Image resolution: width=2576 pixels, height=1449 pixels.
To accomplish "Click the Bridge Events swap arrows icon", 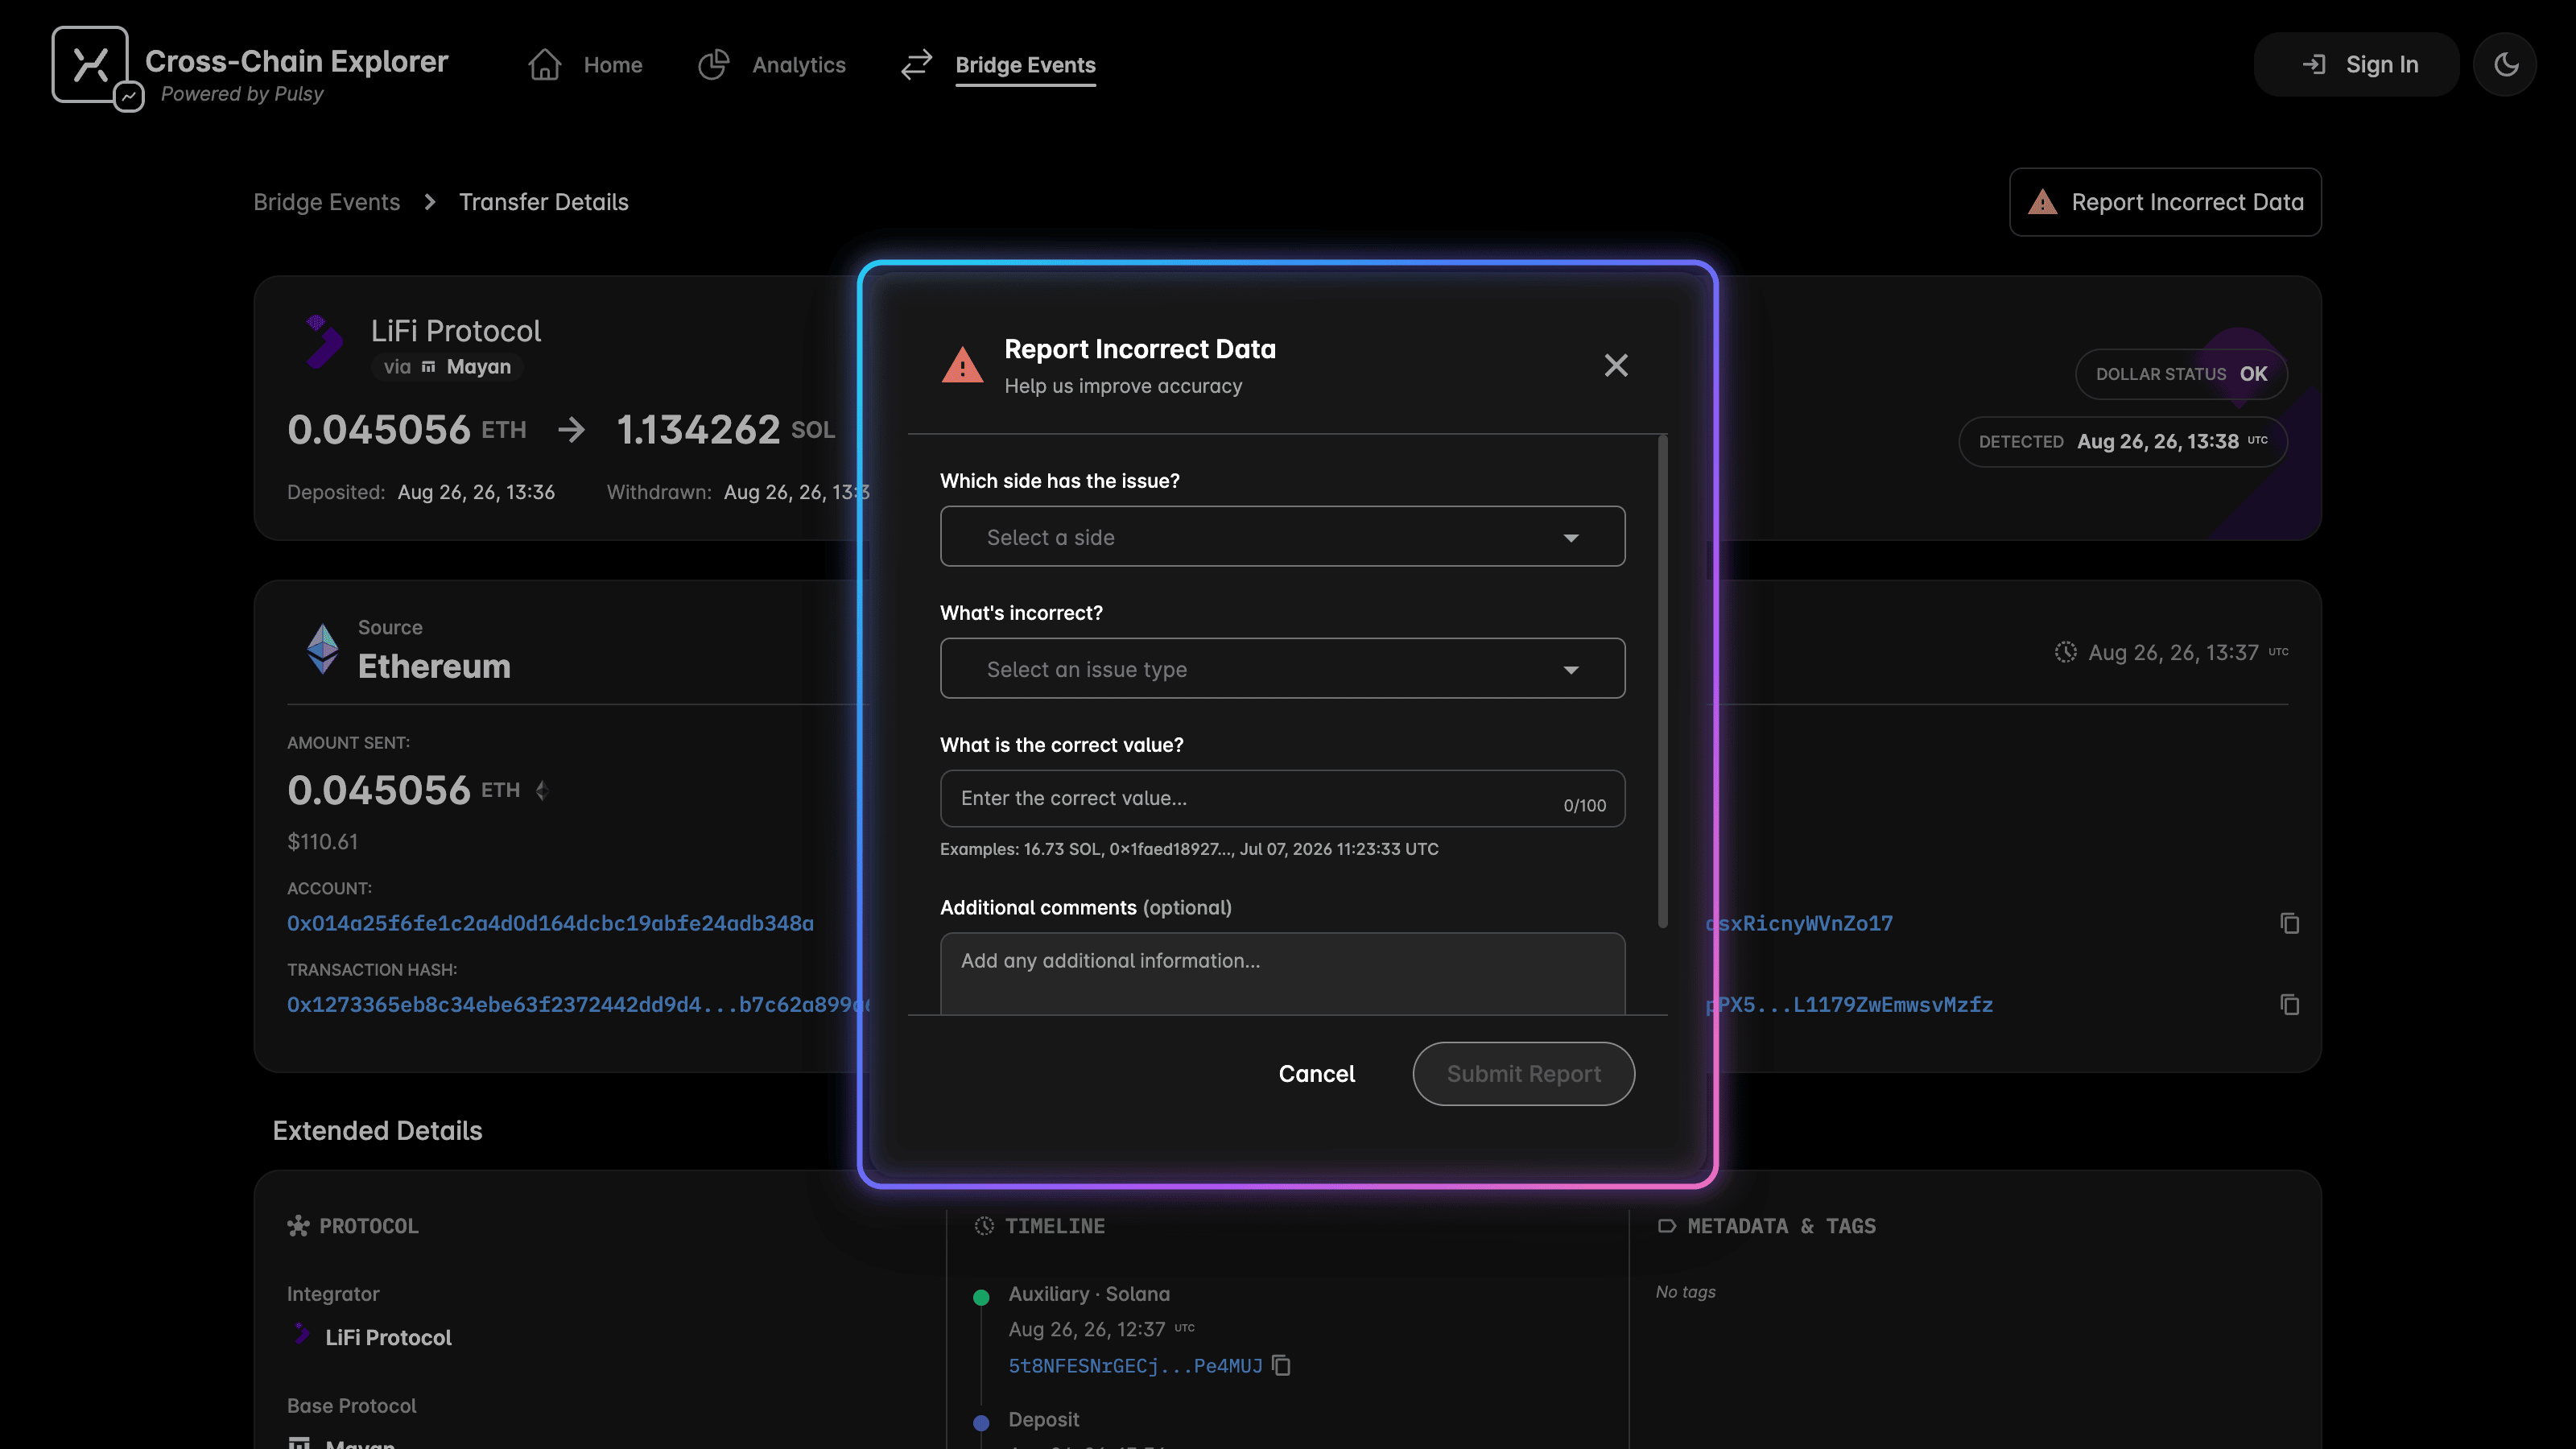I will (917, 65).
